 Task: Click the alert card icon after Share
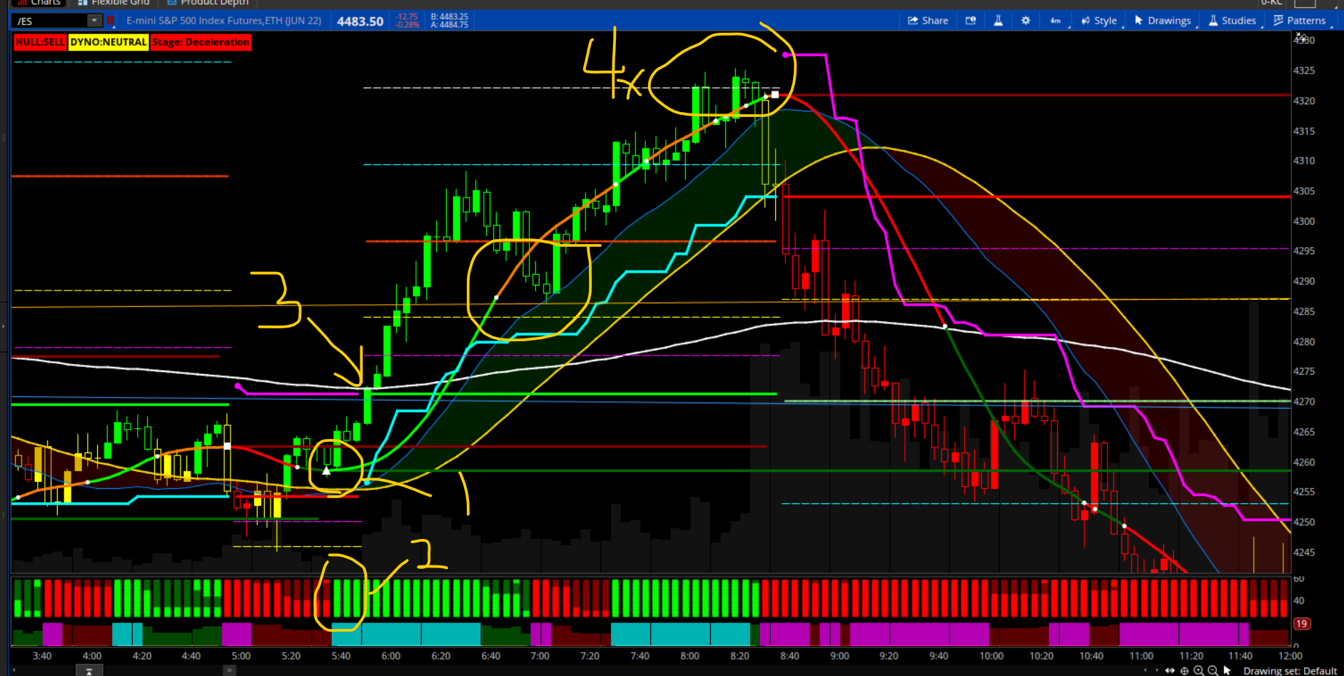click(x=970, y=20)
